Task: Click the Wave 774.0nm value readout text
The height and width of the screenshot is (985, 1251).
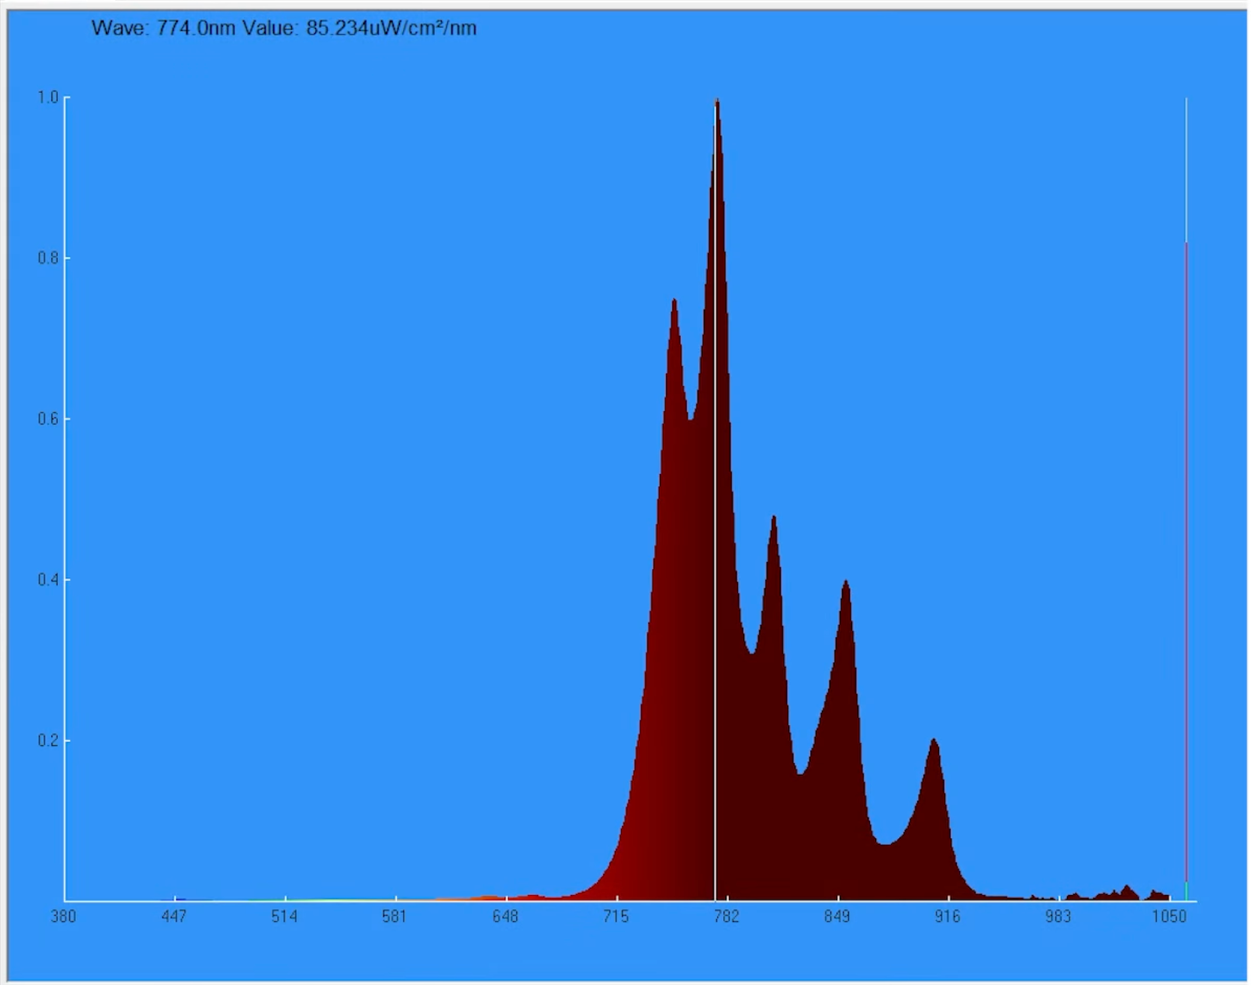Action: (x=284, y=28)
